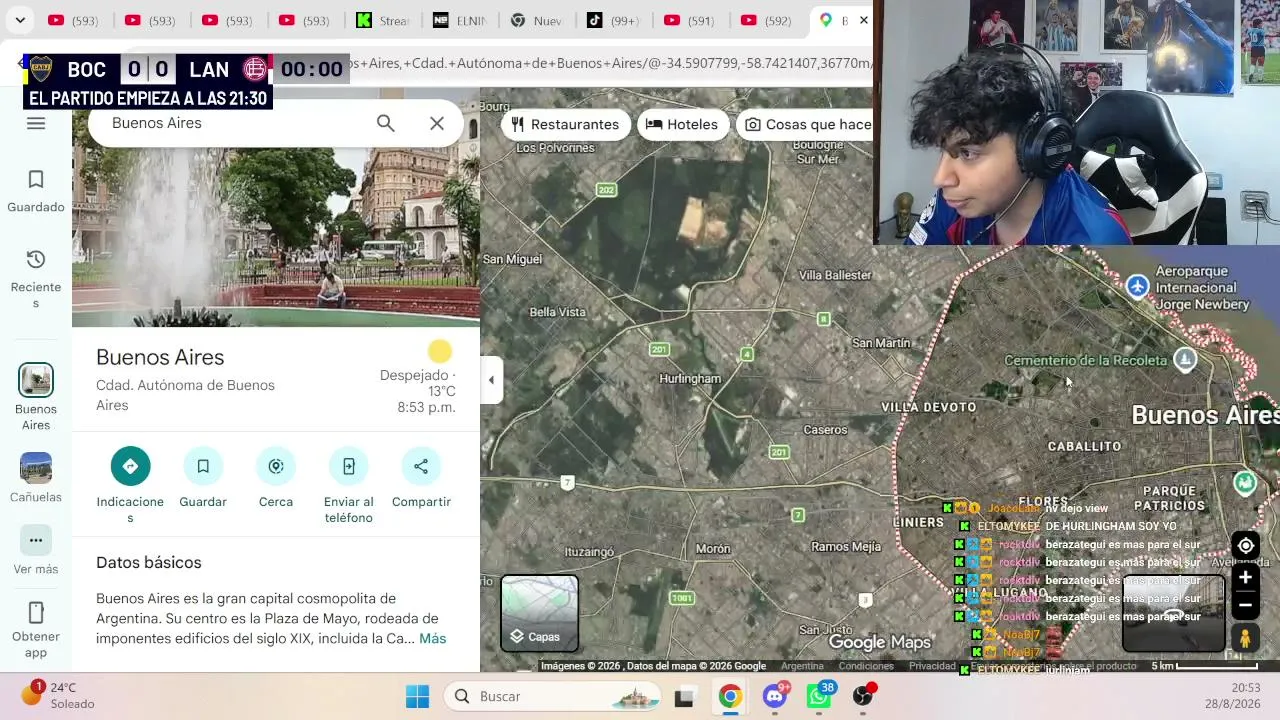Click the Argentina link in map footer
This screenshot has width=1280, height=720.
coord(802,666)
